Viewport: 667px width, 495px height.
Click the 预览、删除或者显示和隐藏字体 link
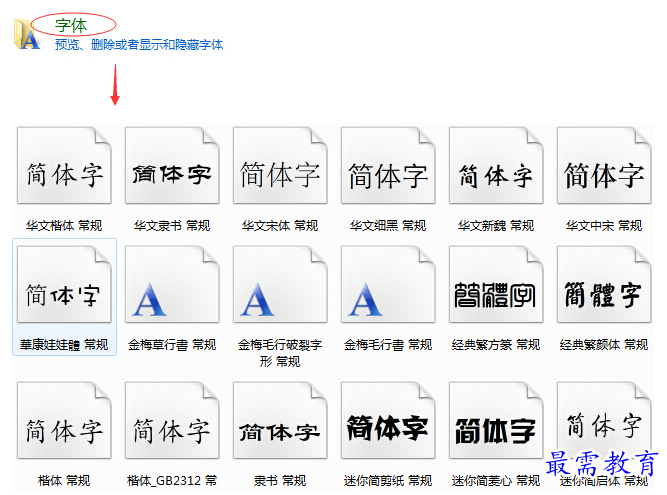point(139,44)
